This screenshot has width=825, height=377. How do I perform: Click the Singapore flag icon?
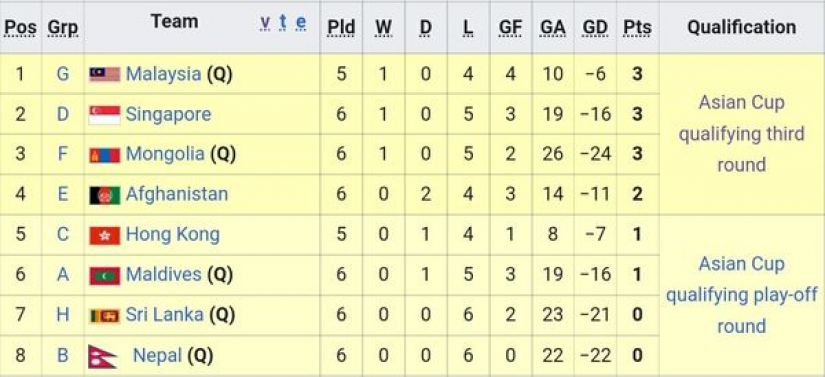(x=104, y=115)
